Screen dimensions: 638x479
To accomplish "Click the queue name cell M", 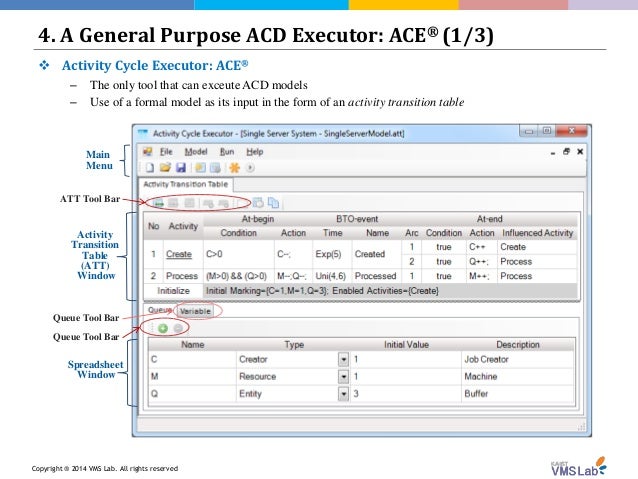I will (x=192, y=377).
